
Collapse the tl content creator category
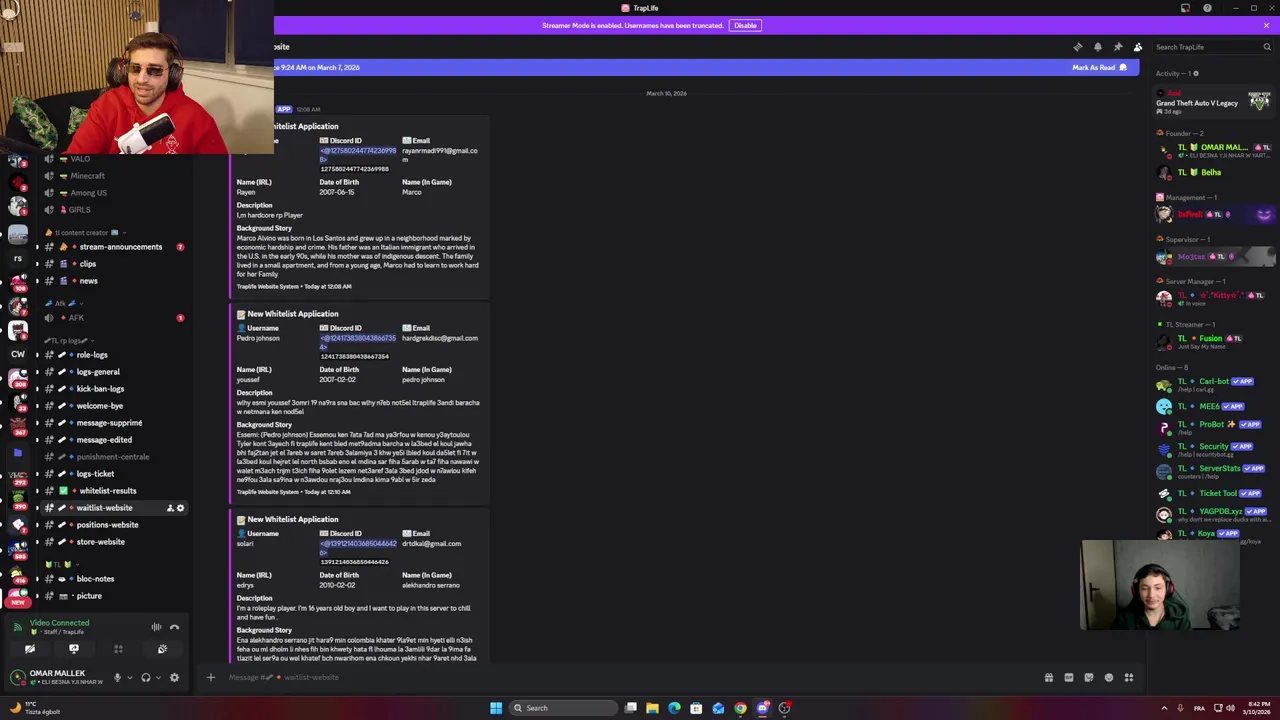82,232
